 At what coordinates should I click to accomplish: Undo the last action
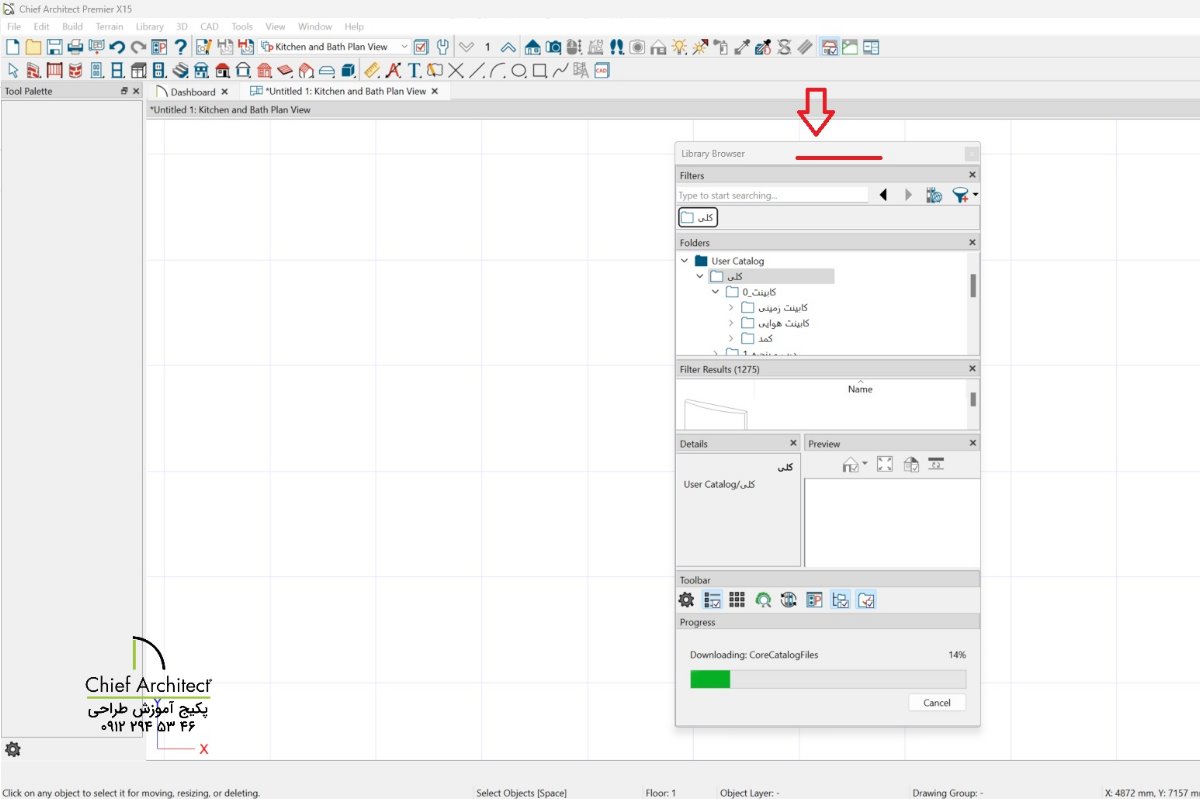(x=117, y=46)
